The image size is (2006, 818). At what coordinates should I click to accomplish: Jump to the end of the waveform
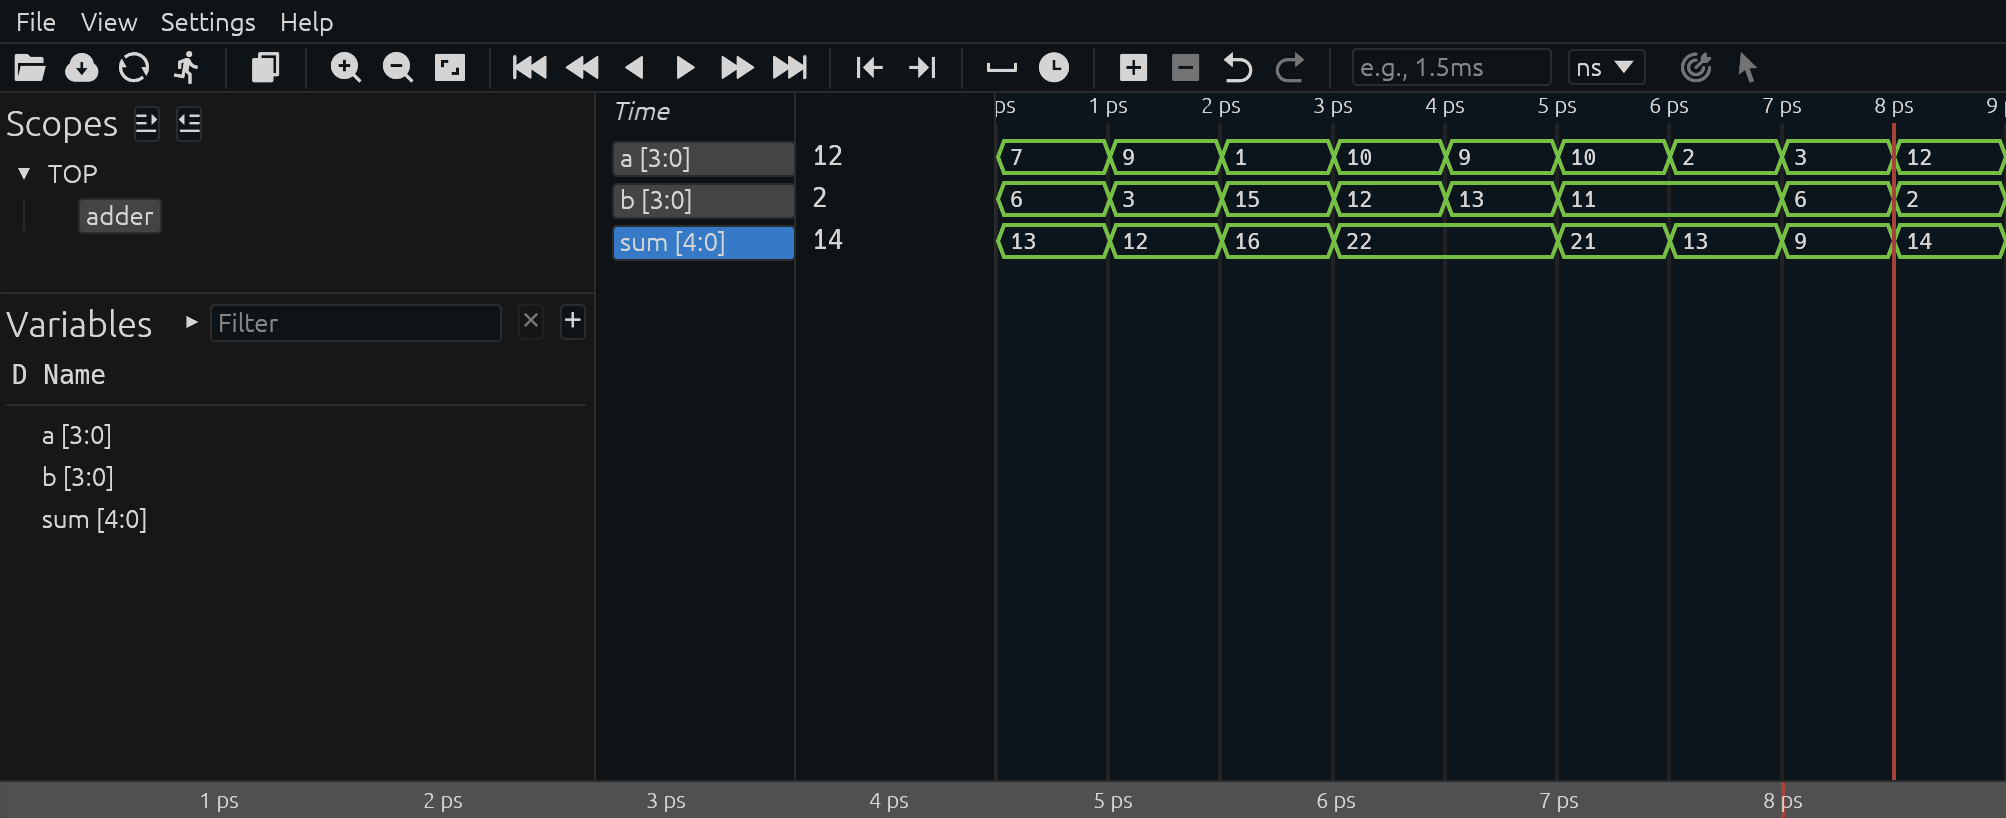point(790,68)
